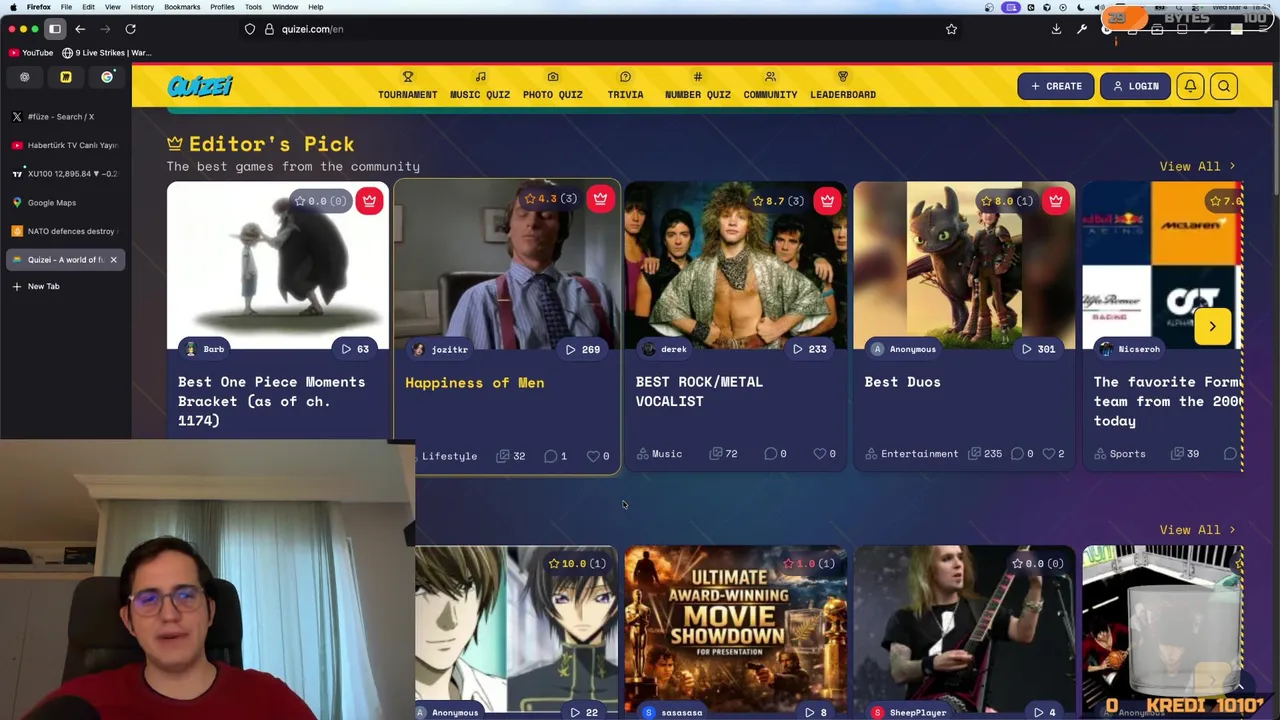Click the Create button

click(1056, 86)
